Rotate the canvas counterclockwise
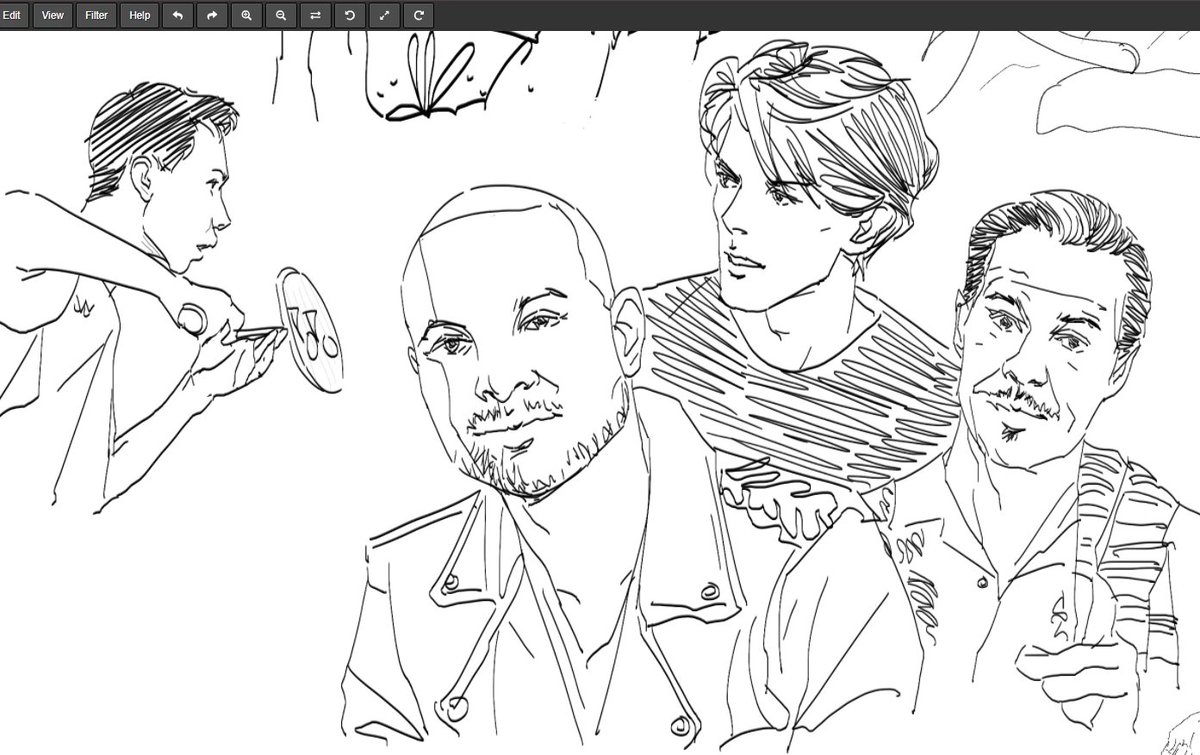The image size is (1200, 755). pyautogui.click(x=349, y=15)
